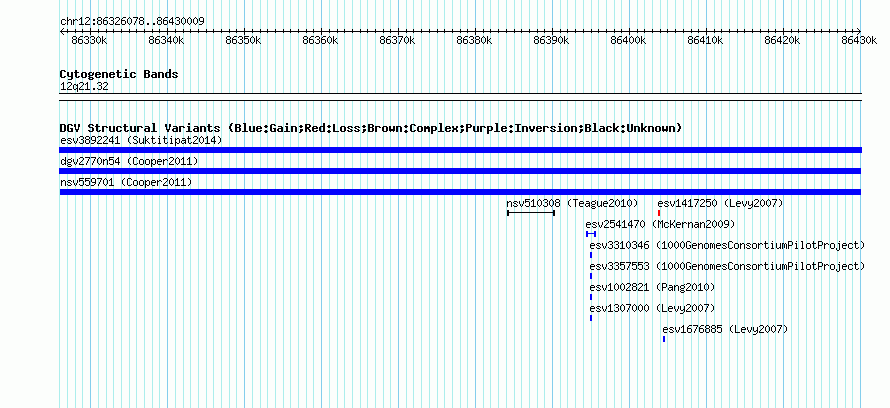Click the blue marker under esv1002821
Viewport: 890px width, 408px height.
click(x=591, y=297)
